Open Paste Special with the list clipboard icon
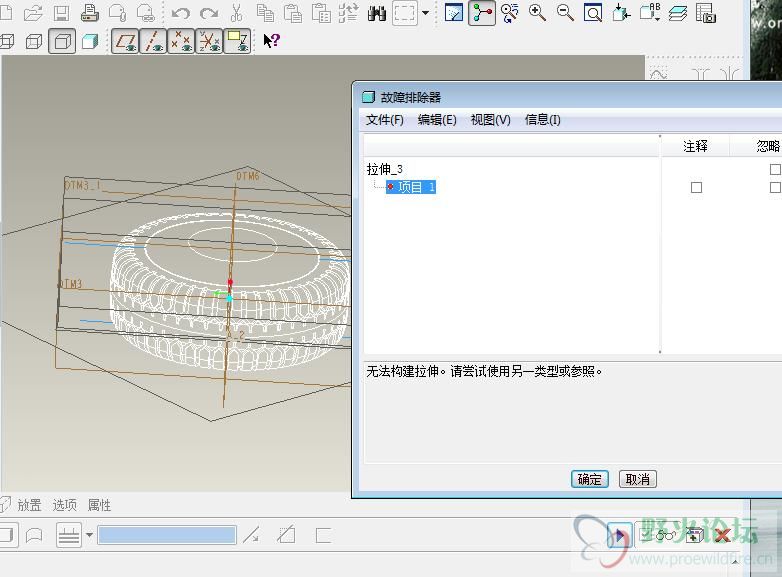 [x=321, y=13]
